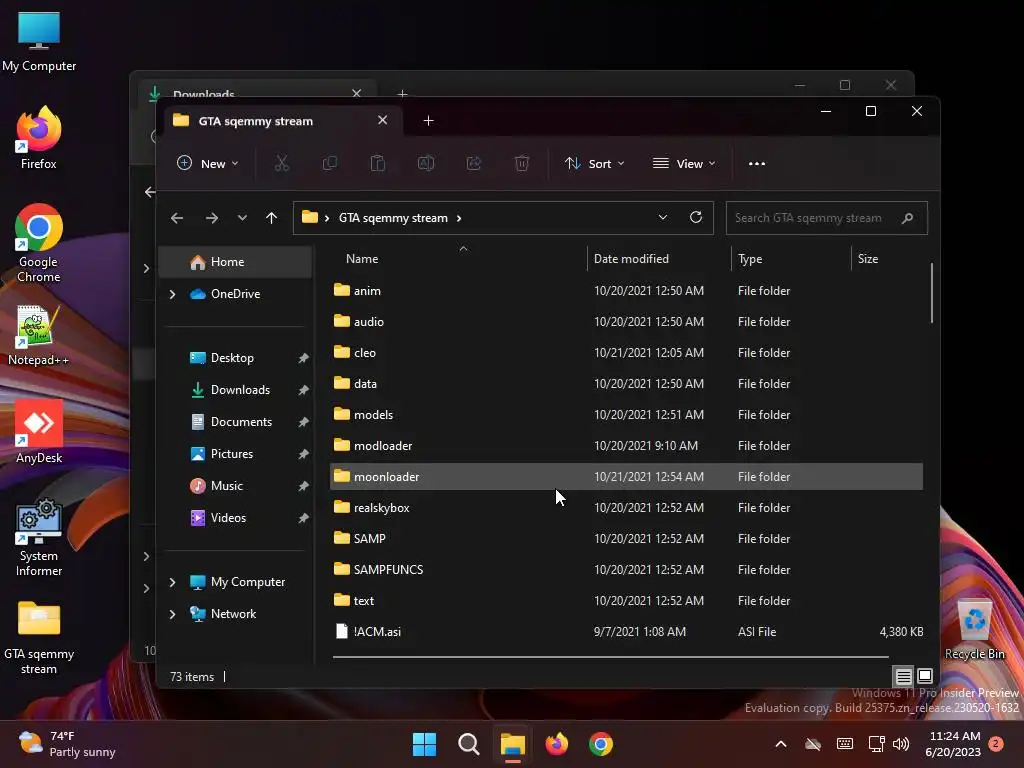Open the See more three-dots menu
The width and height of the screenshot is (1024, 768).
pos(757,163)
